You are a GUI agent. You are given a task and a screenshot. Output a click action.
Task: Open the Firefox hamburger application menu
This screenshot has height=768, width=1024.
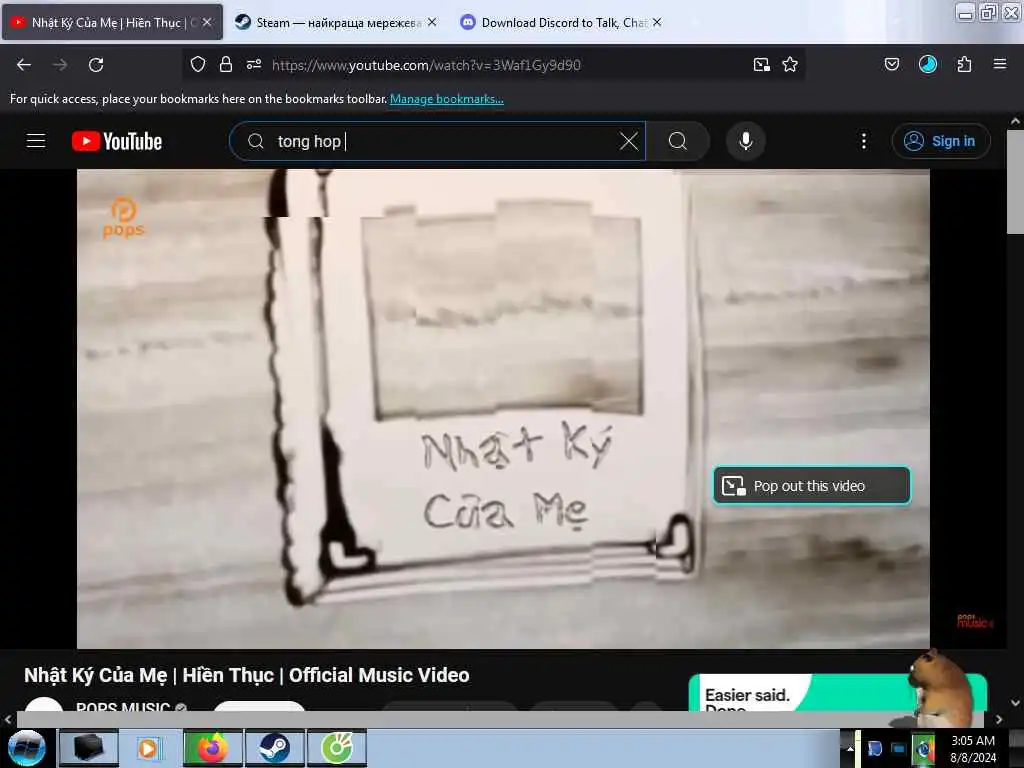coord(1000,64)
